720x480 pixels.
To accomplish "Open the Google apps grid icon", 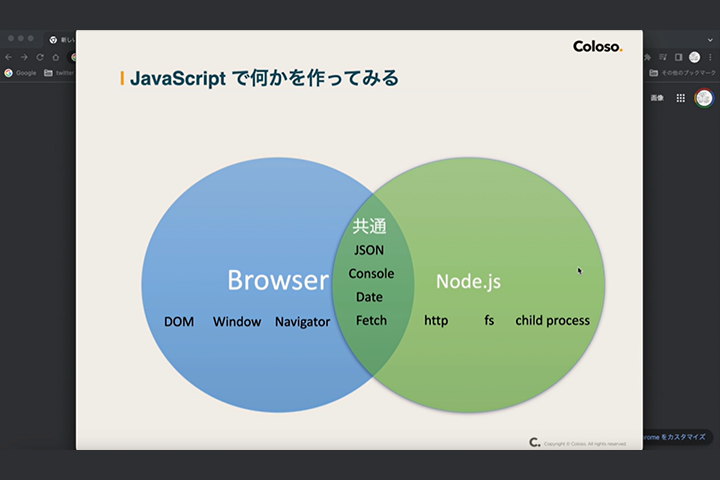I will click(681, 98).
